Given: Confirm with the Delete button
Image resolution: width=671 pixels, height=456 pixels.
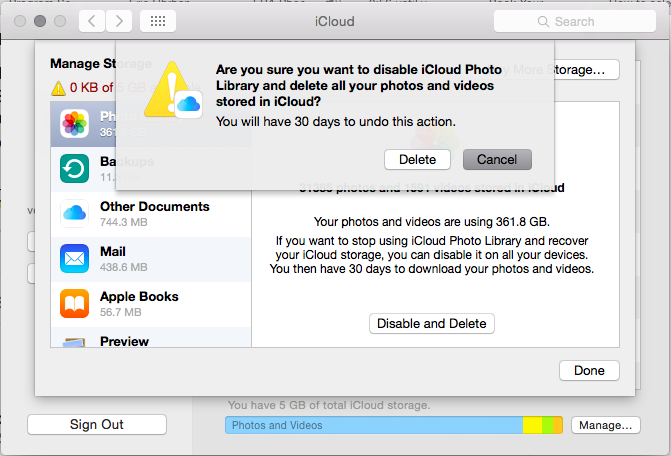Looking at the screenshot, I should tap(417, 160).
